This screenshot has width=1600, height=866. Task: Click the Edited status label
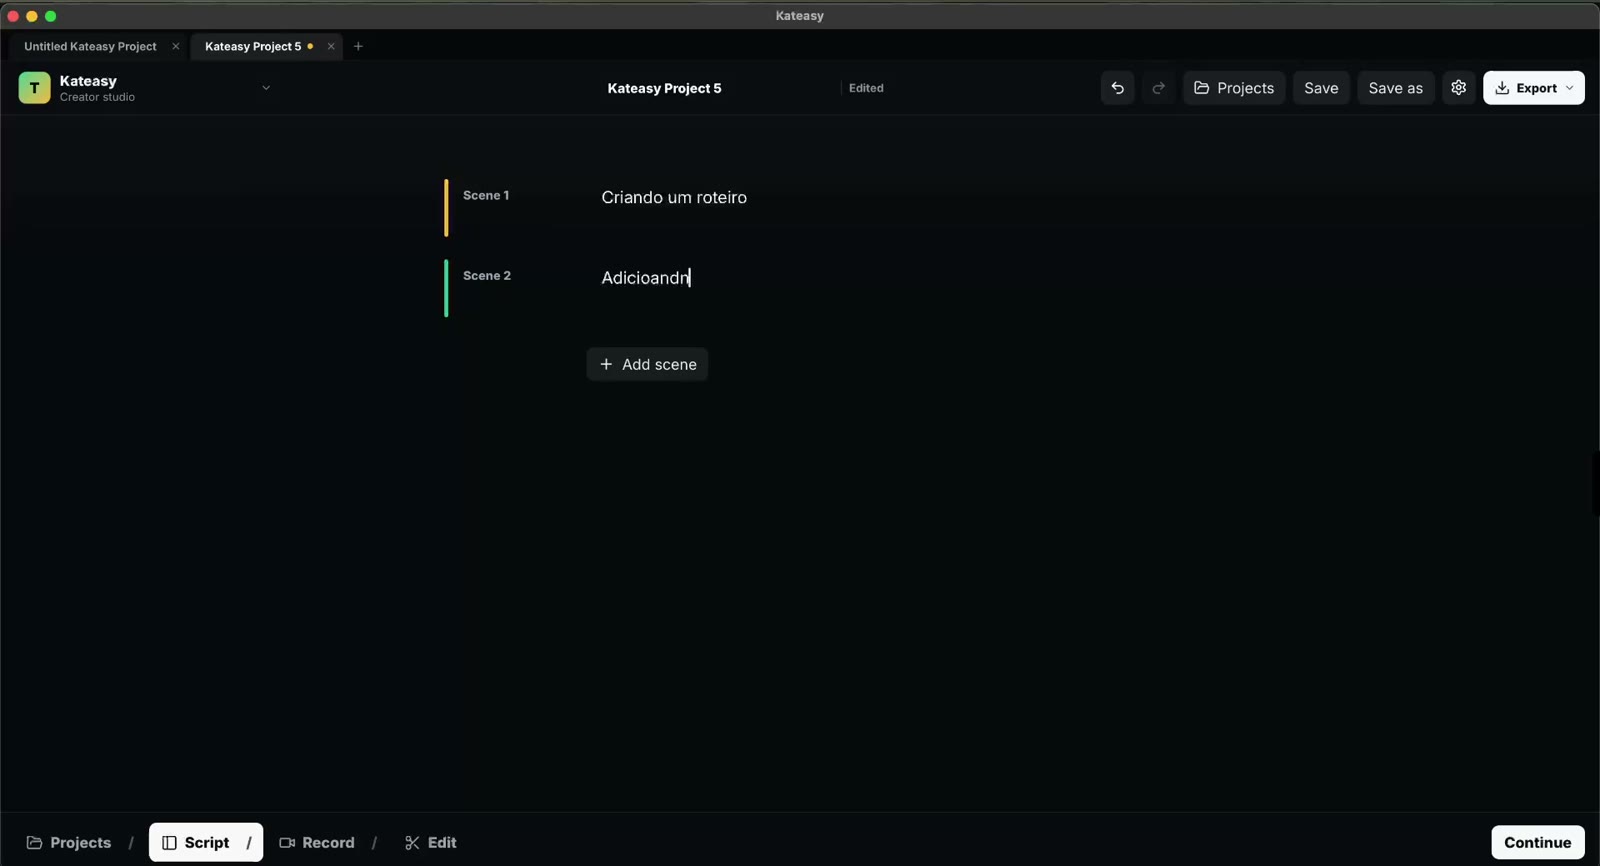866,88
